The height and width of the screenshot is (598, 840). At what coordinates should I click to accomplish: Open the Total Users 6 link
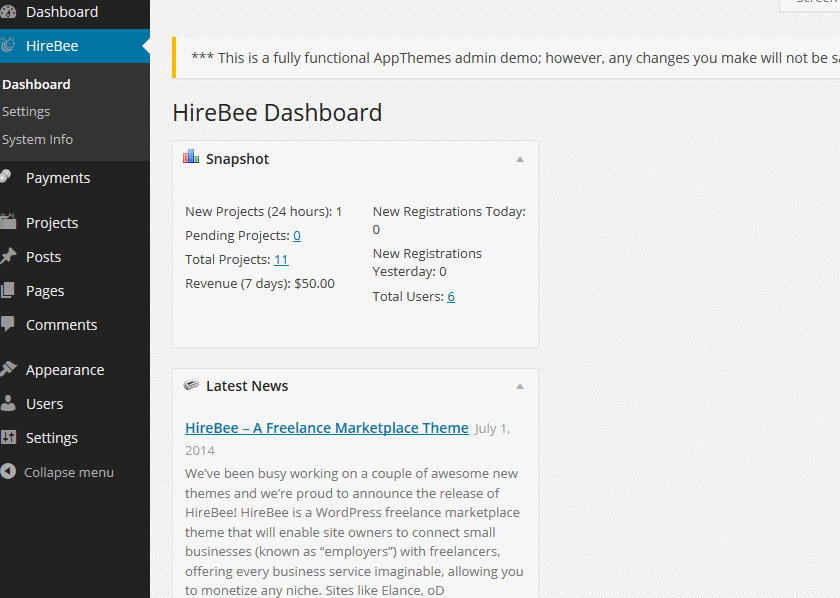click(x=451, y=296)
